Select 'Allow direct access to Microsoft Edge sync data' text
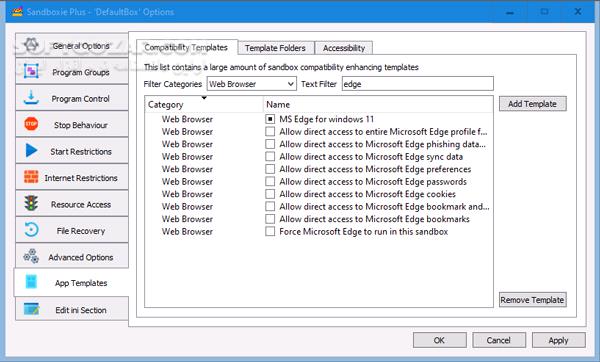Viewport: 600px width, 362px height. tap(371, 157)
